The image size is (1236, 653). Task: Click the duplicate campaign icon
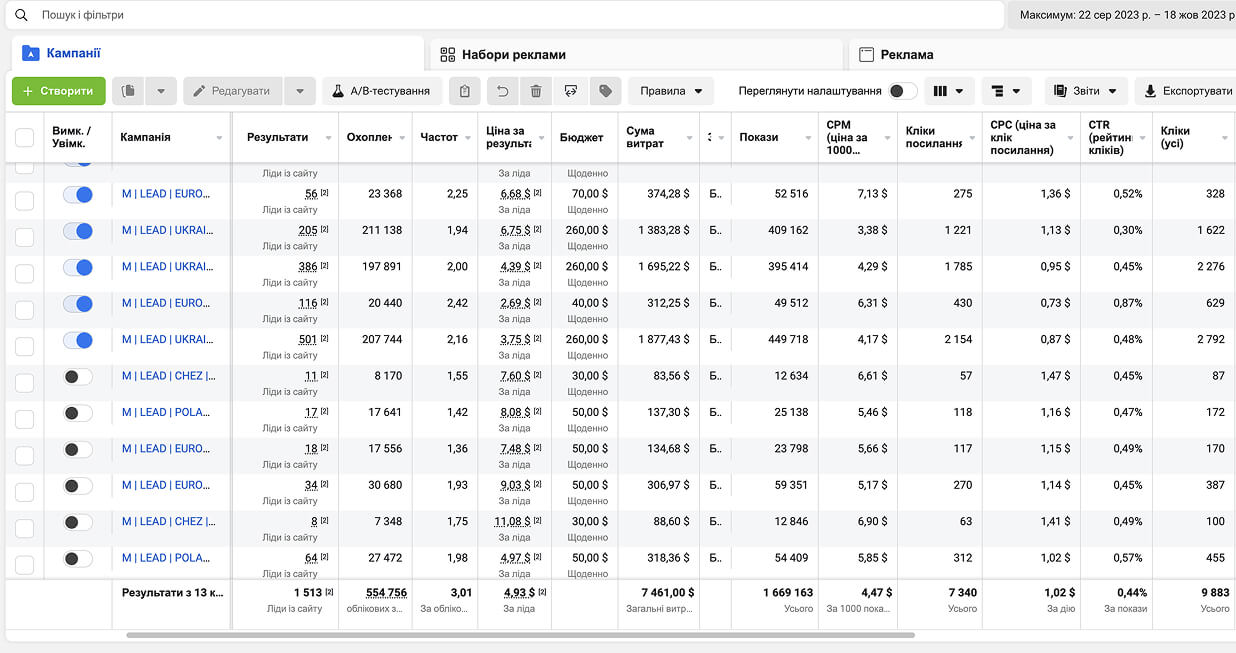pyautogui.click(x=128, y=91)
